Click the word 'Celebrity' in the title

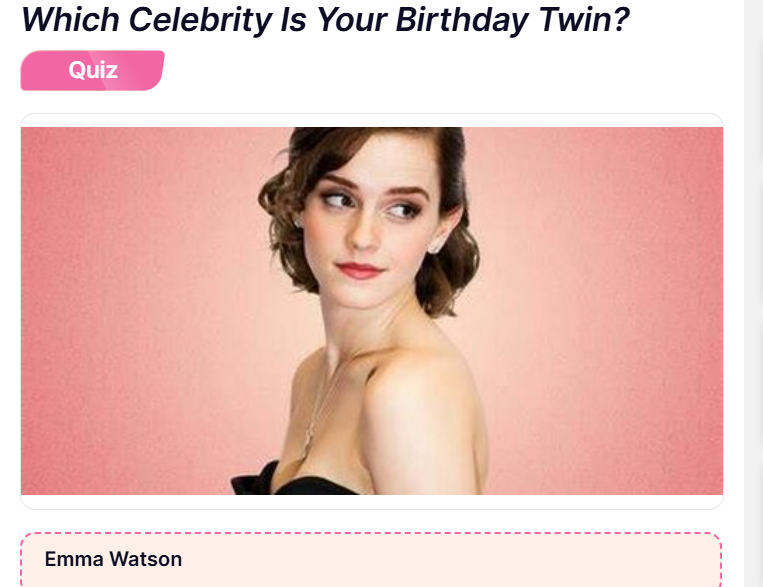[x=200, y=19]
